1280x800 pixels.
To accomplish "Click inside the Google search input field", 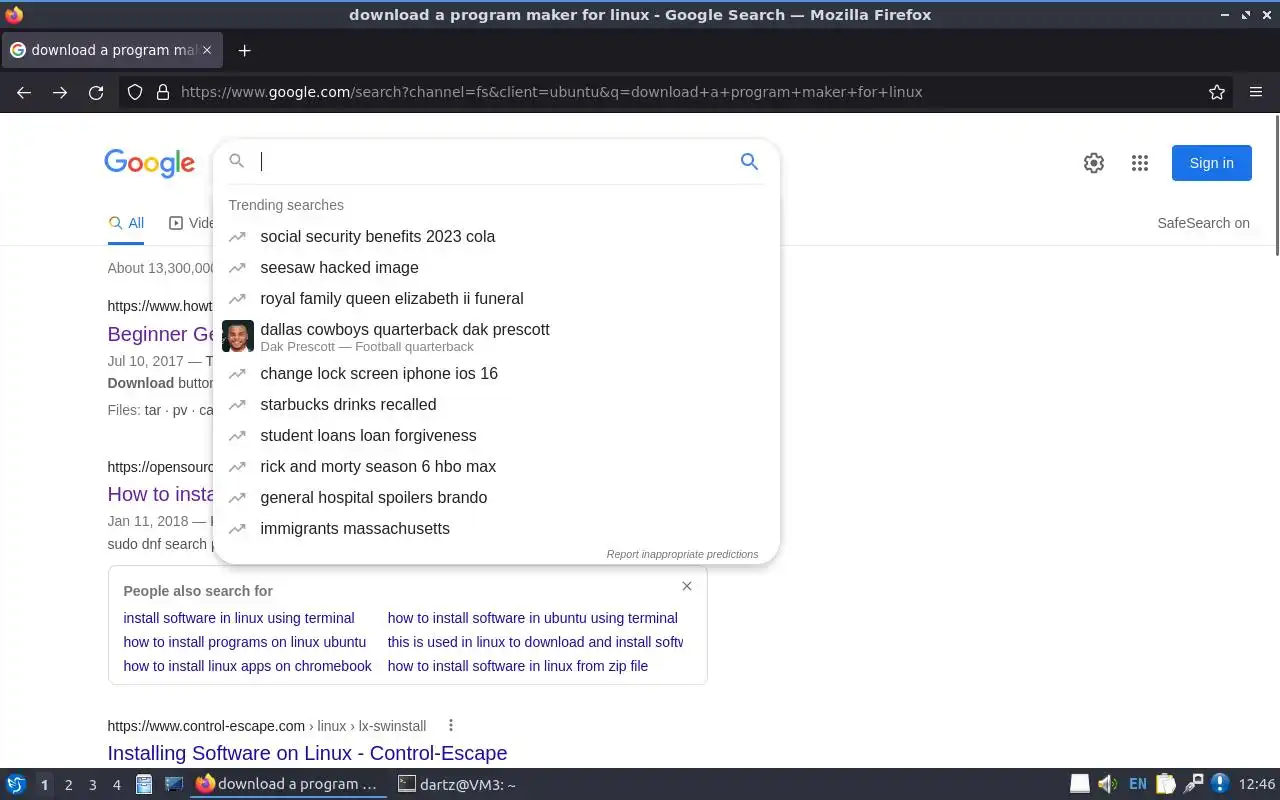I will (495, 161).
